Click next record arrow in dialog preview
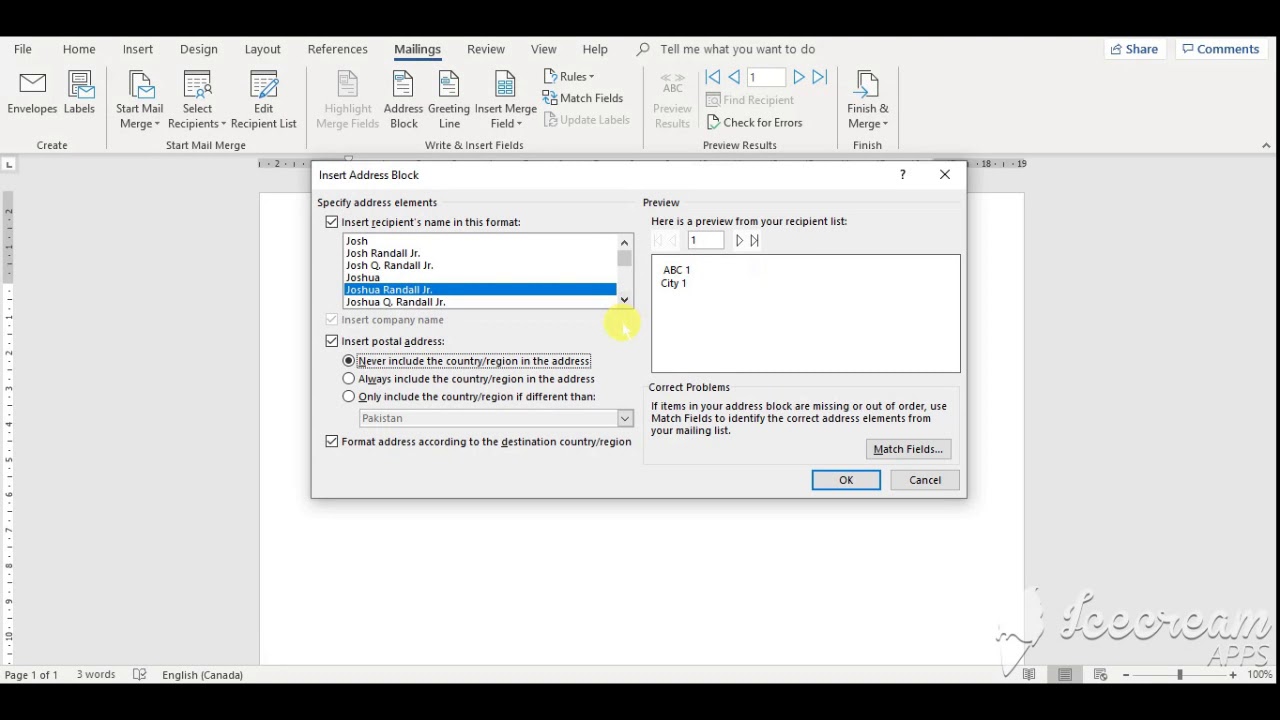This screenshot has width=1280, height=720. 739,240
